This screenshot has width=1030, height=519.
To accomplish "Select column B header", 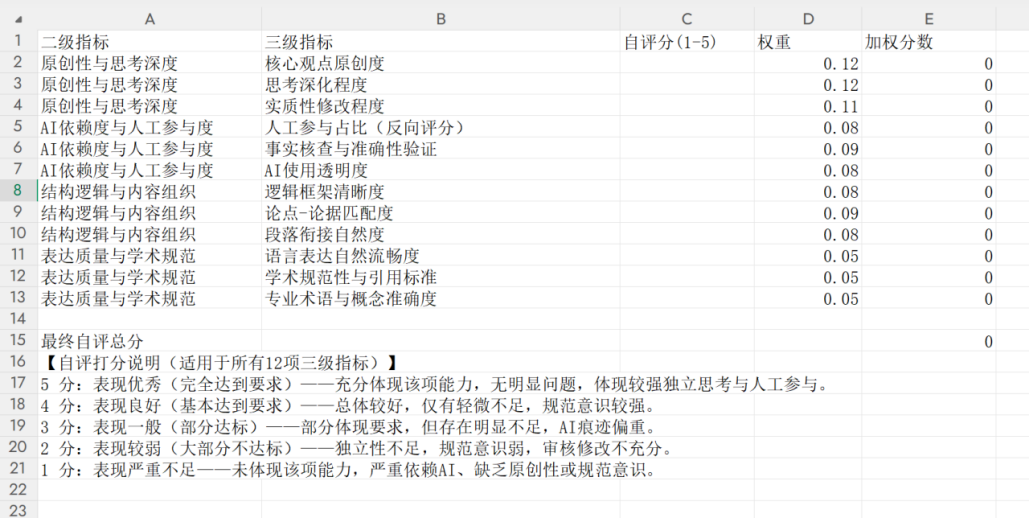I will pos(441,20).
